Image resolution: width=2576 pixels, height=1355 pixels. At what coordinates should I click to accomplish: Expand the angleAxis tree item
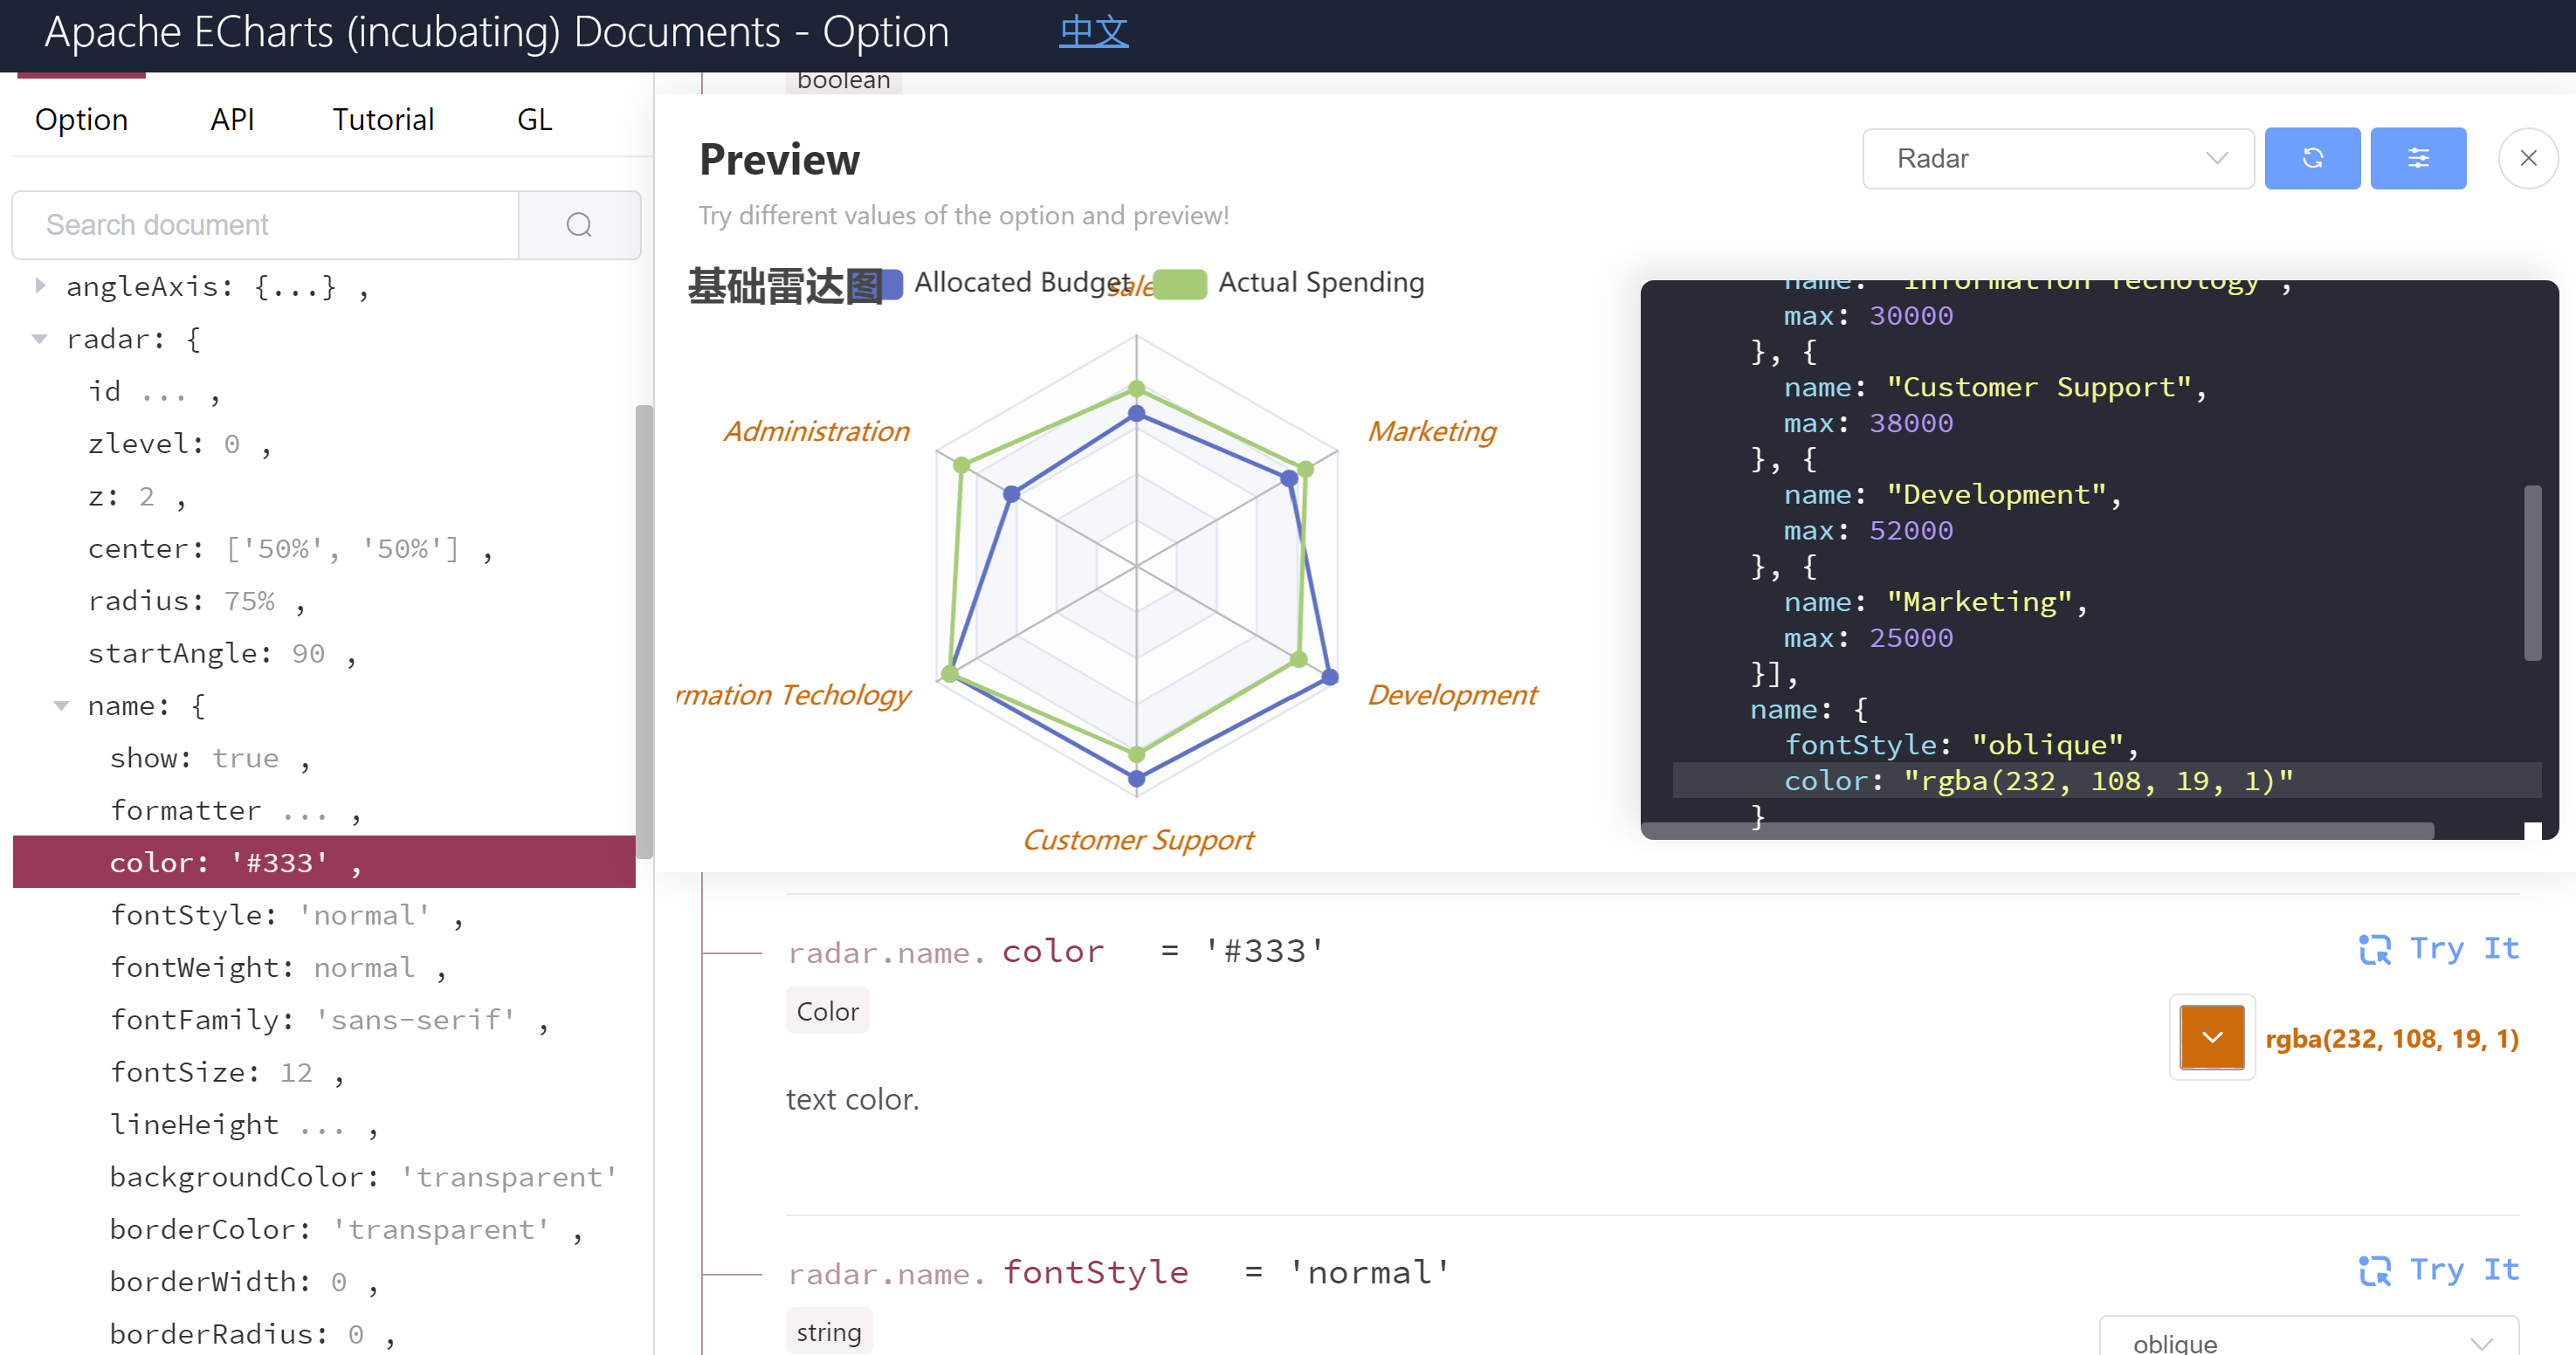(x=40, y=286)
